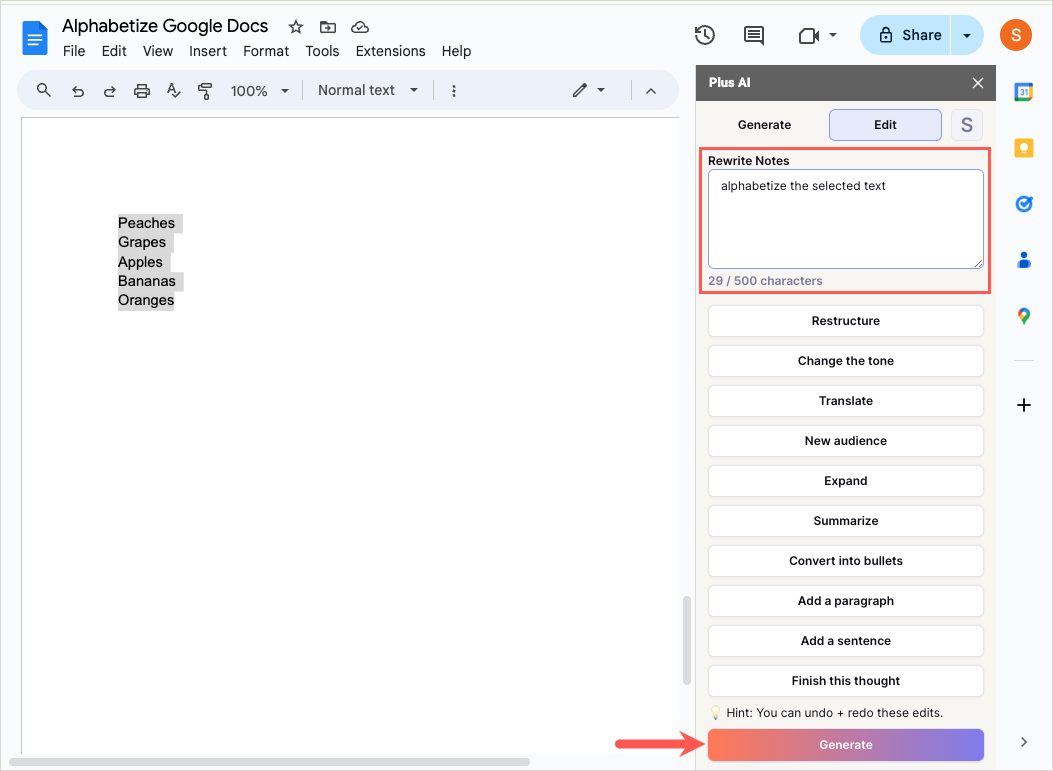Expand the editing mode dropdown arrow

(x=601, y=90)
